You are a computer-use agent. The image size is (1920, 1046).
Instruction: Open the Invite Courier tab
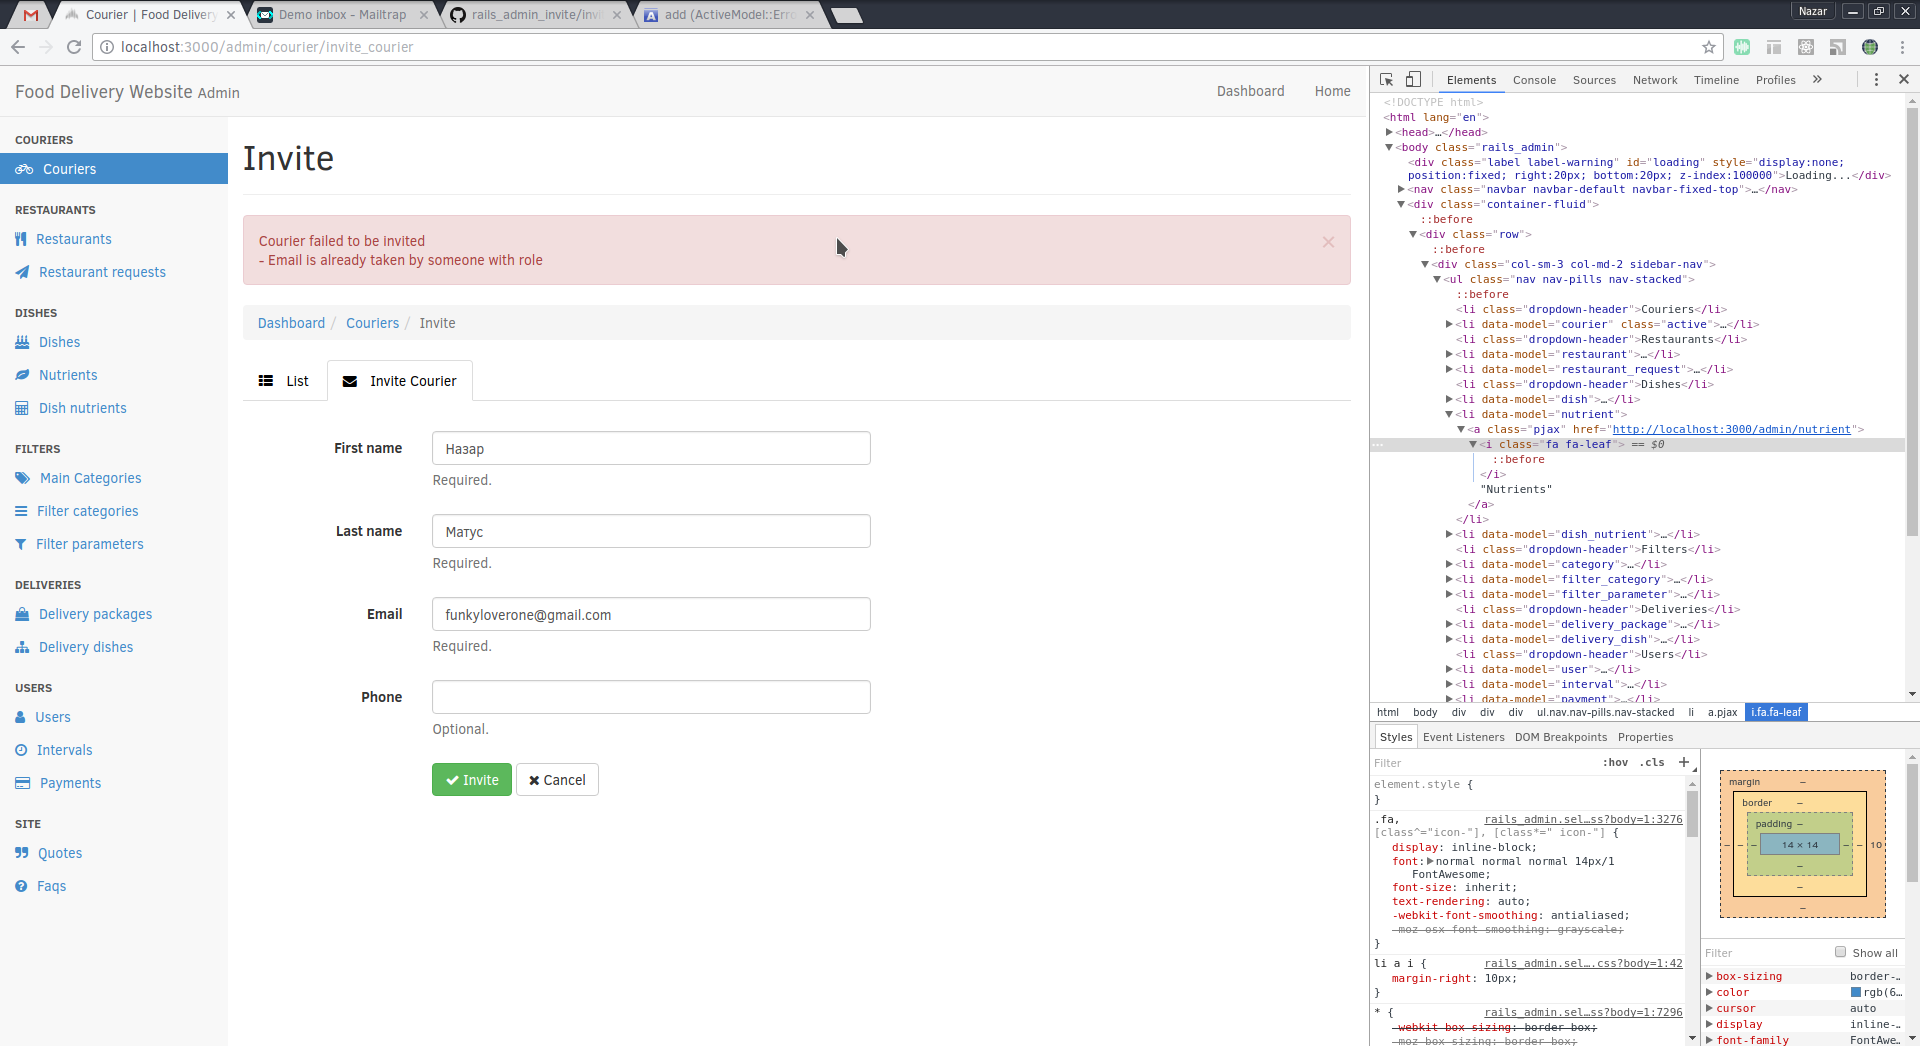399,381
